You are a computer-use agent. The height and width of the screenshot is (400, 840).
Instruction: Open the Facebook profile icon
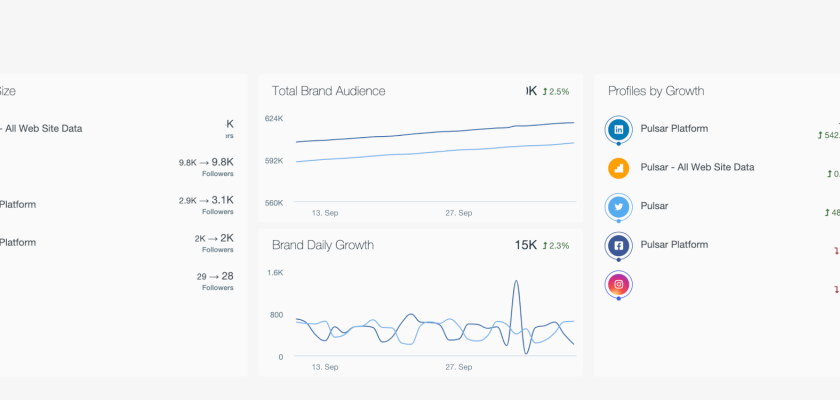(619, 245)
